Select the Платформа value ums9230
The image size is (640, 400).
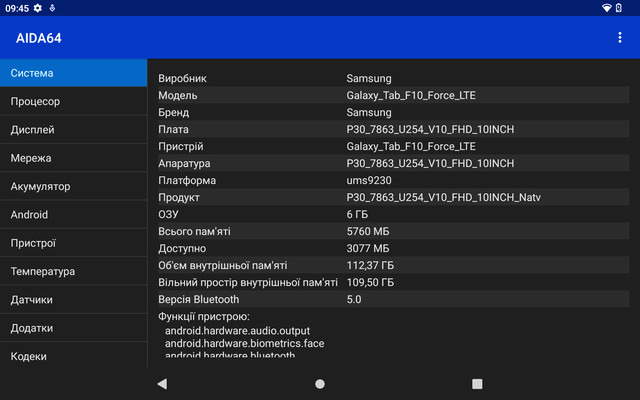(x=369, y=180)
